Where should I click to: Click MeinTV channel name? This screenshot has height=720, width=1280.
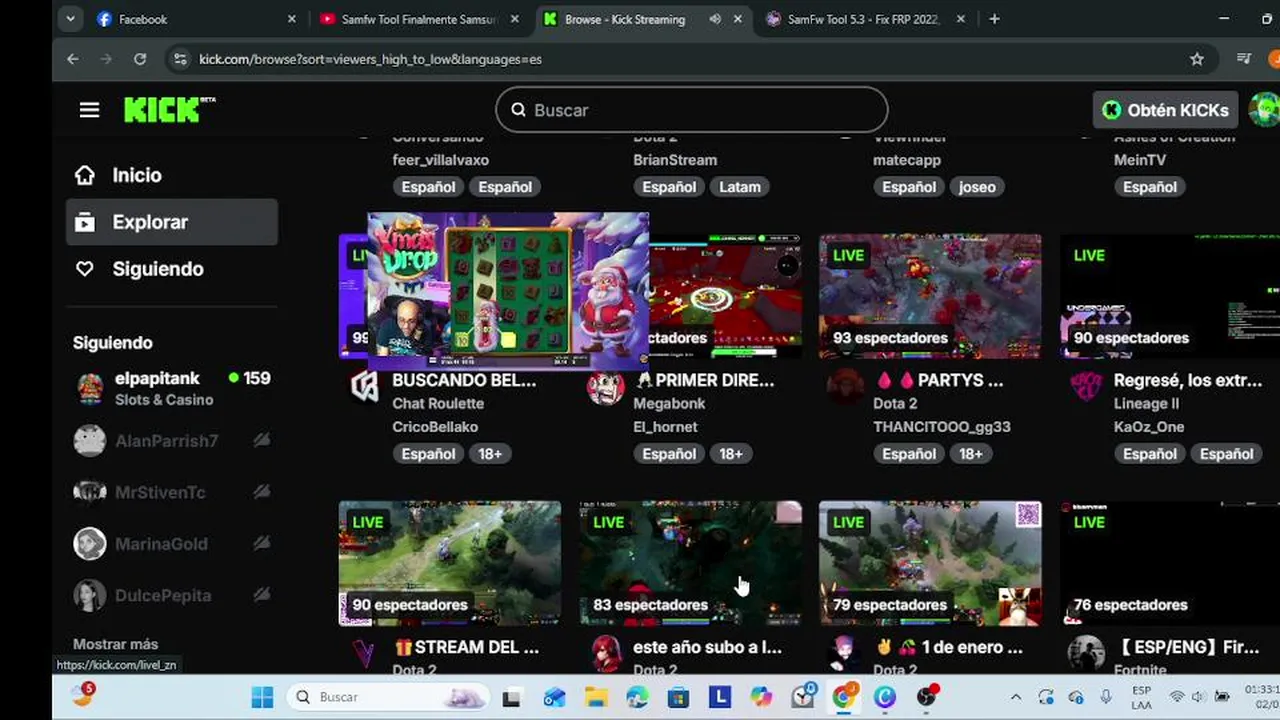[x=1140, y=160]
